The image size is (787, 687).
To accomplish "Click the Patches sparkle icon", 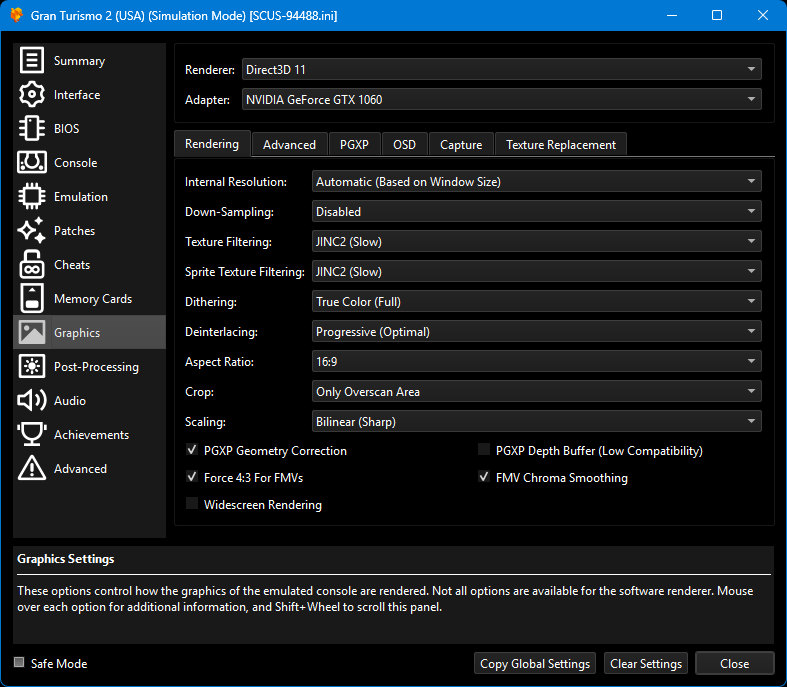I will pyautogui.click(x=32, y=231).
